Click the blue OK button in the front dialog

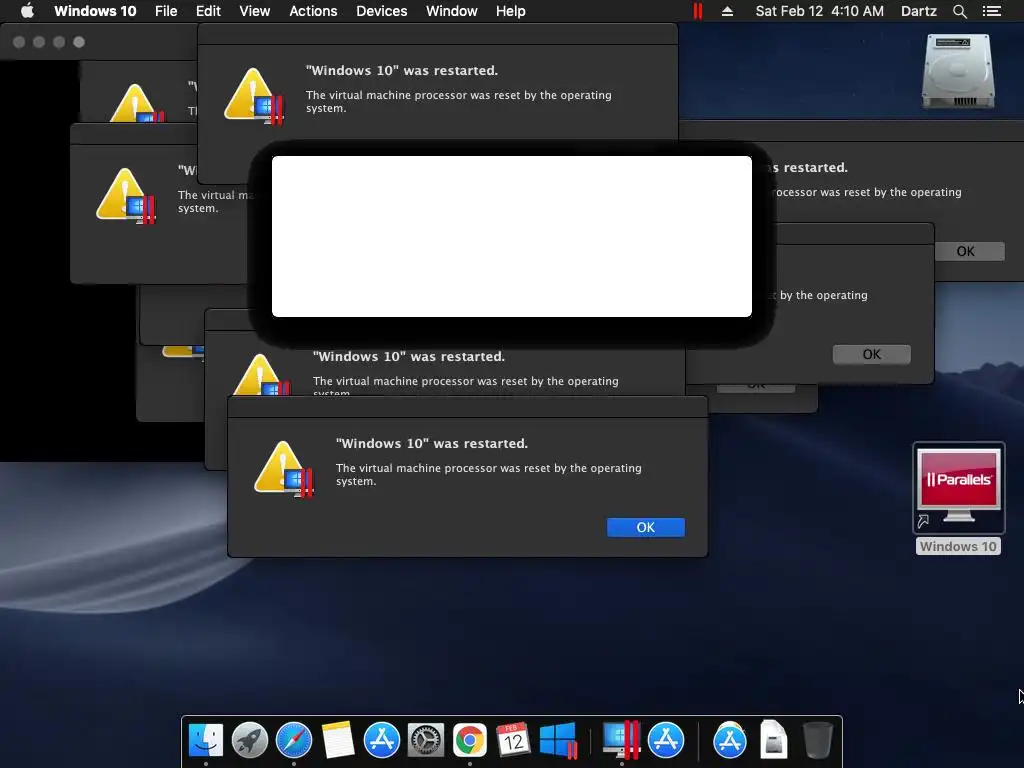pyautogui.click(x=646, y=528)
